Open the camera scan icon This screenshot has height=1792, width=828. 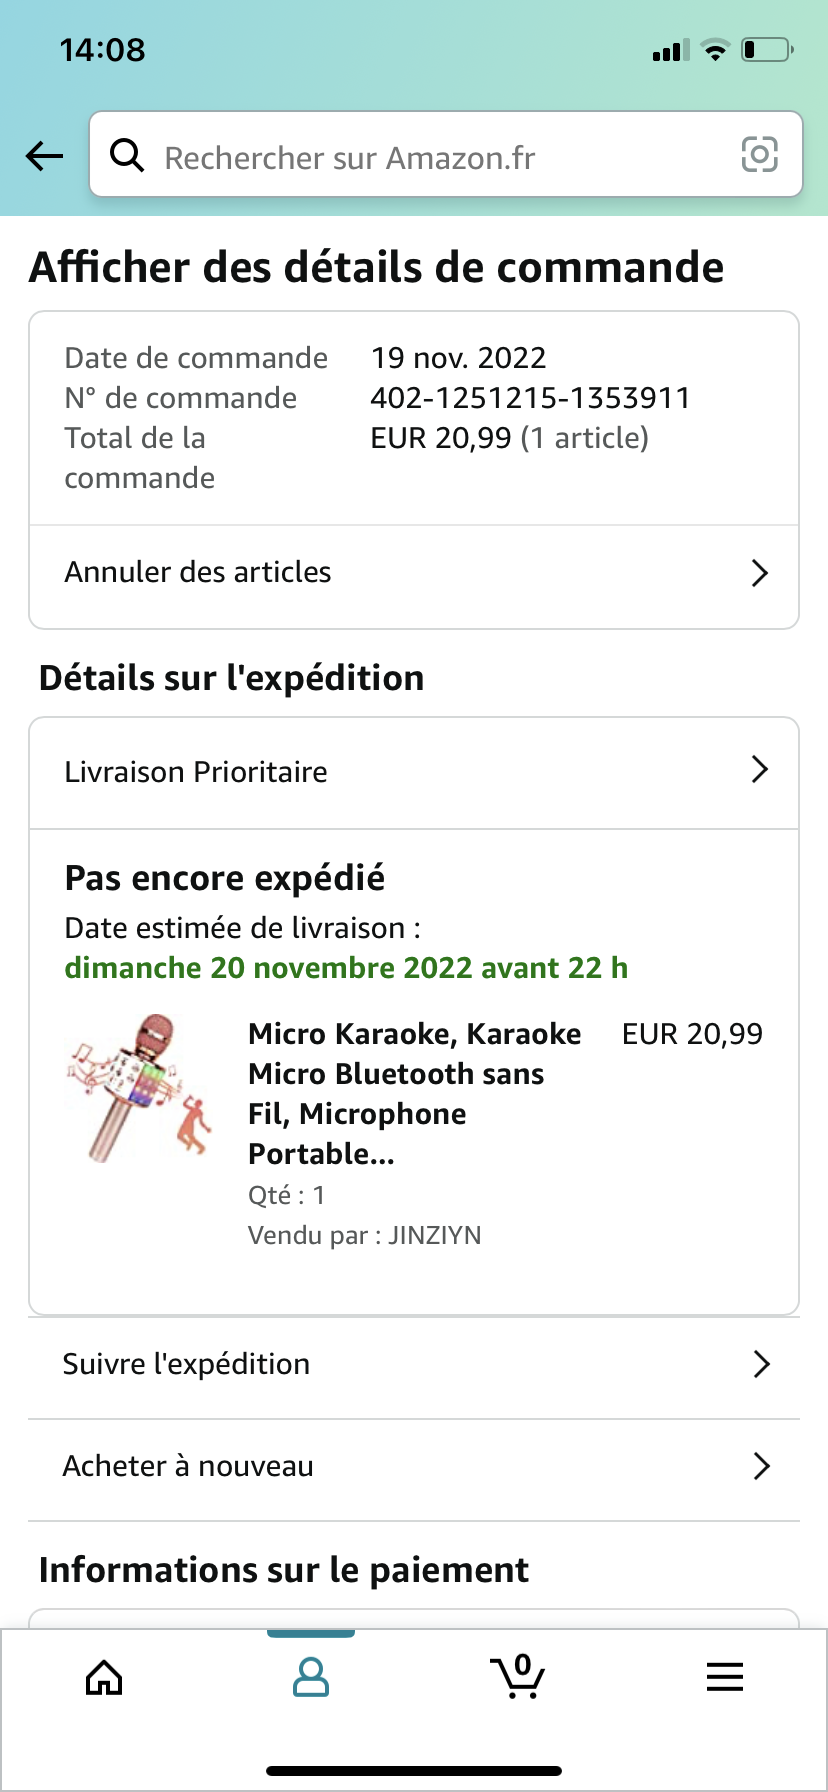759,155
